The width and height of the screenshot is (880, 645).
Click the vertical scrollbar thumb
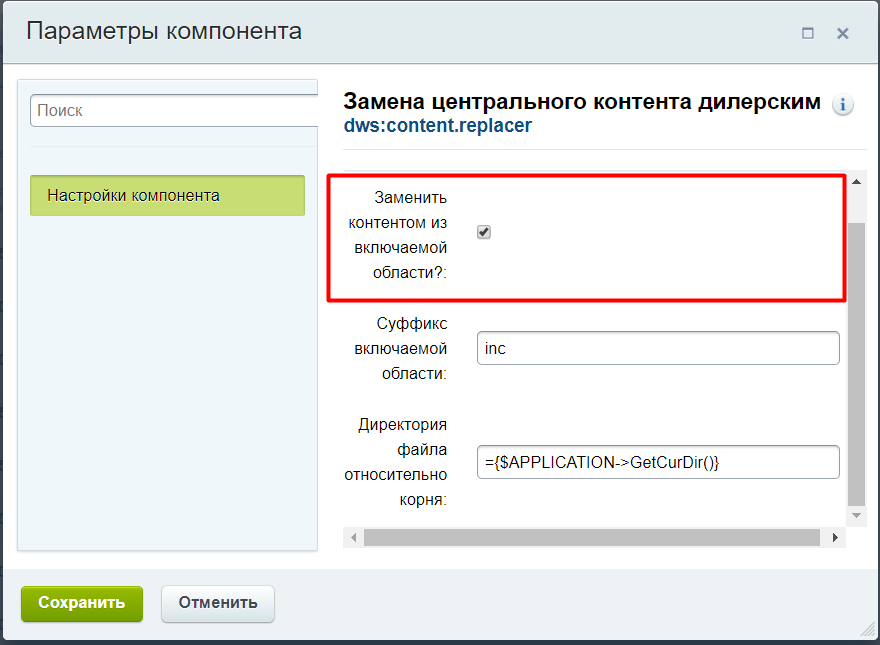tap(856, 360)
